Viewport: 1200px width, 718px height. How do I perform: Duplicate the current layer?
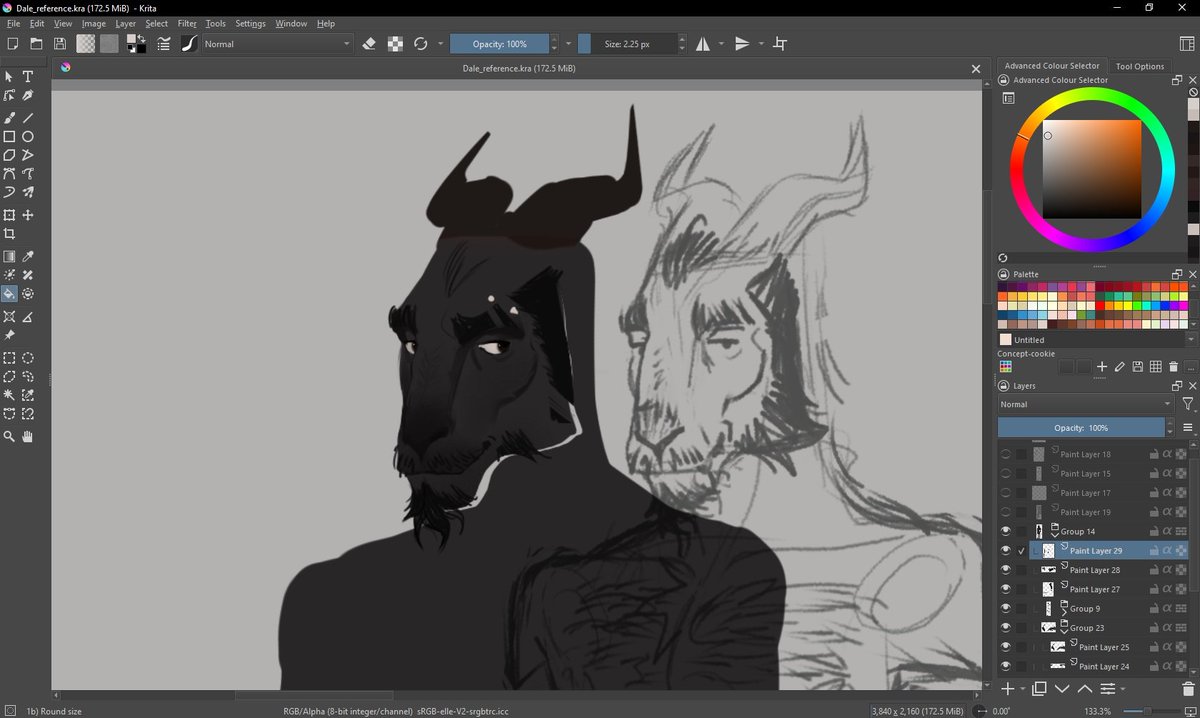click(1038, 688)
